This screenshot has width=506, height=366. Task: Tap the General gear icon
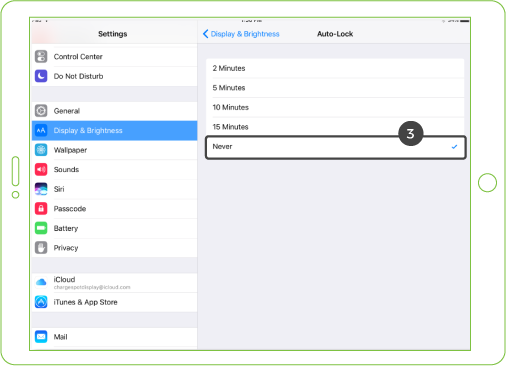pos(41,111)
